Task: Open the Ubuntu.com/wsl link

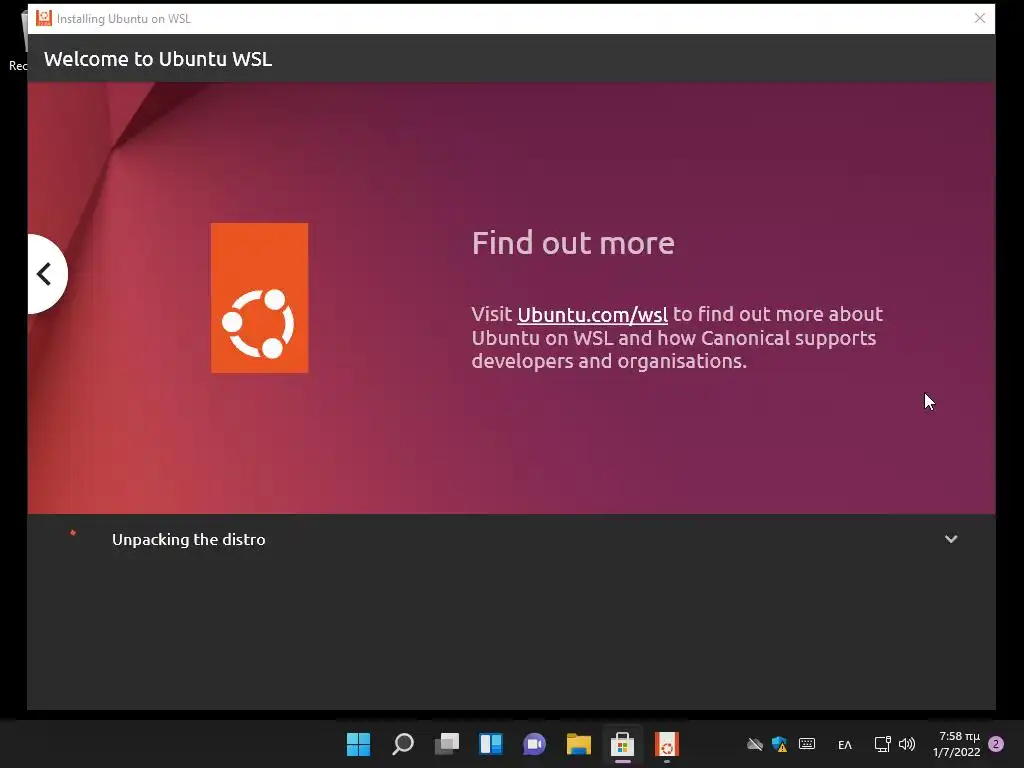Action: 592,315
